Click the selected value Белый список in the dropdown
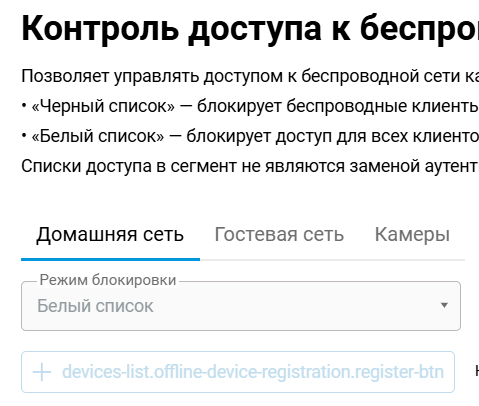Screen dimensions: 479x406 [x=95, y=306]
